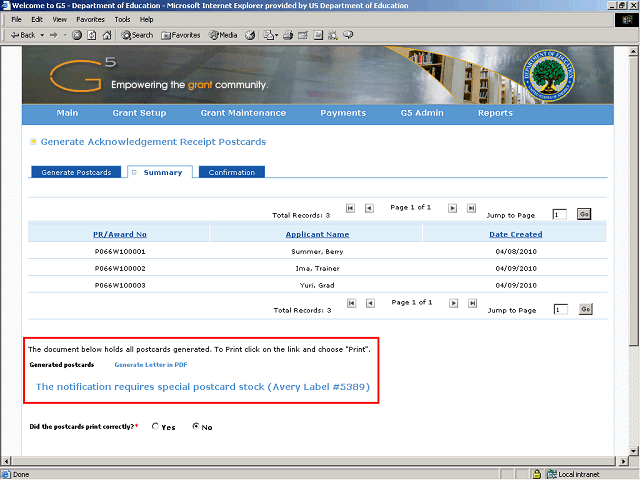
Task: Switch to Generate Postcards tab
Action: tap(76, 172)
